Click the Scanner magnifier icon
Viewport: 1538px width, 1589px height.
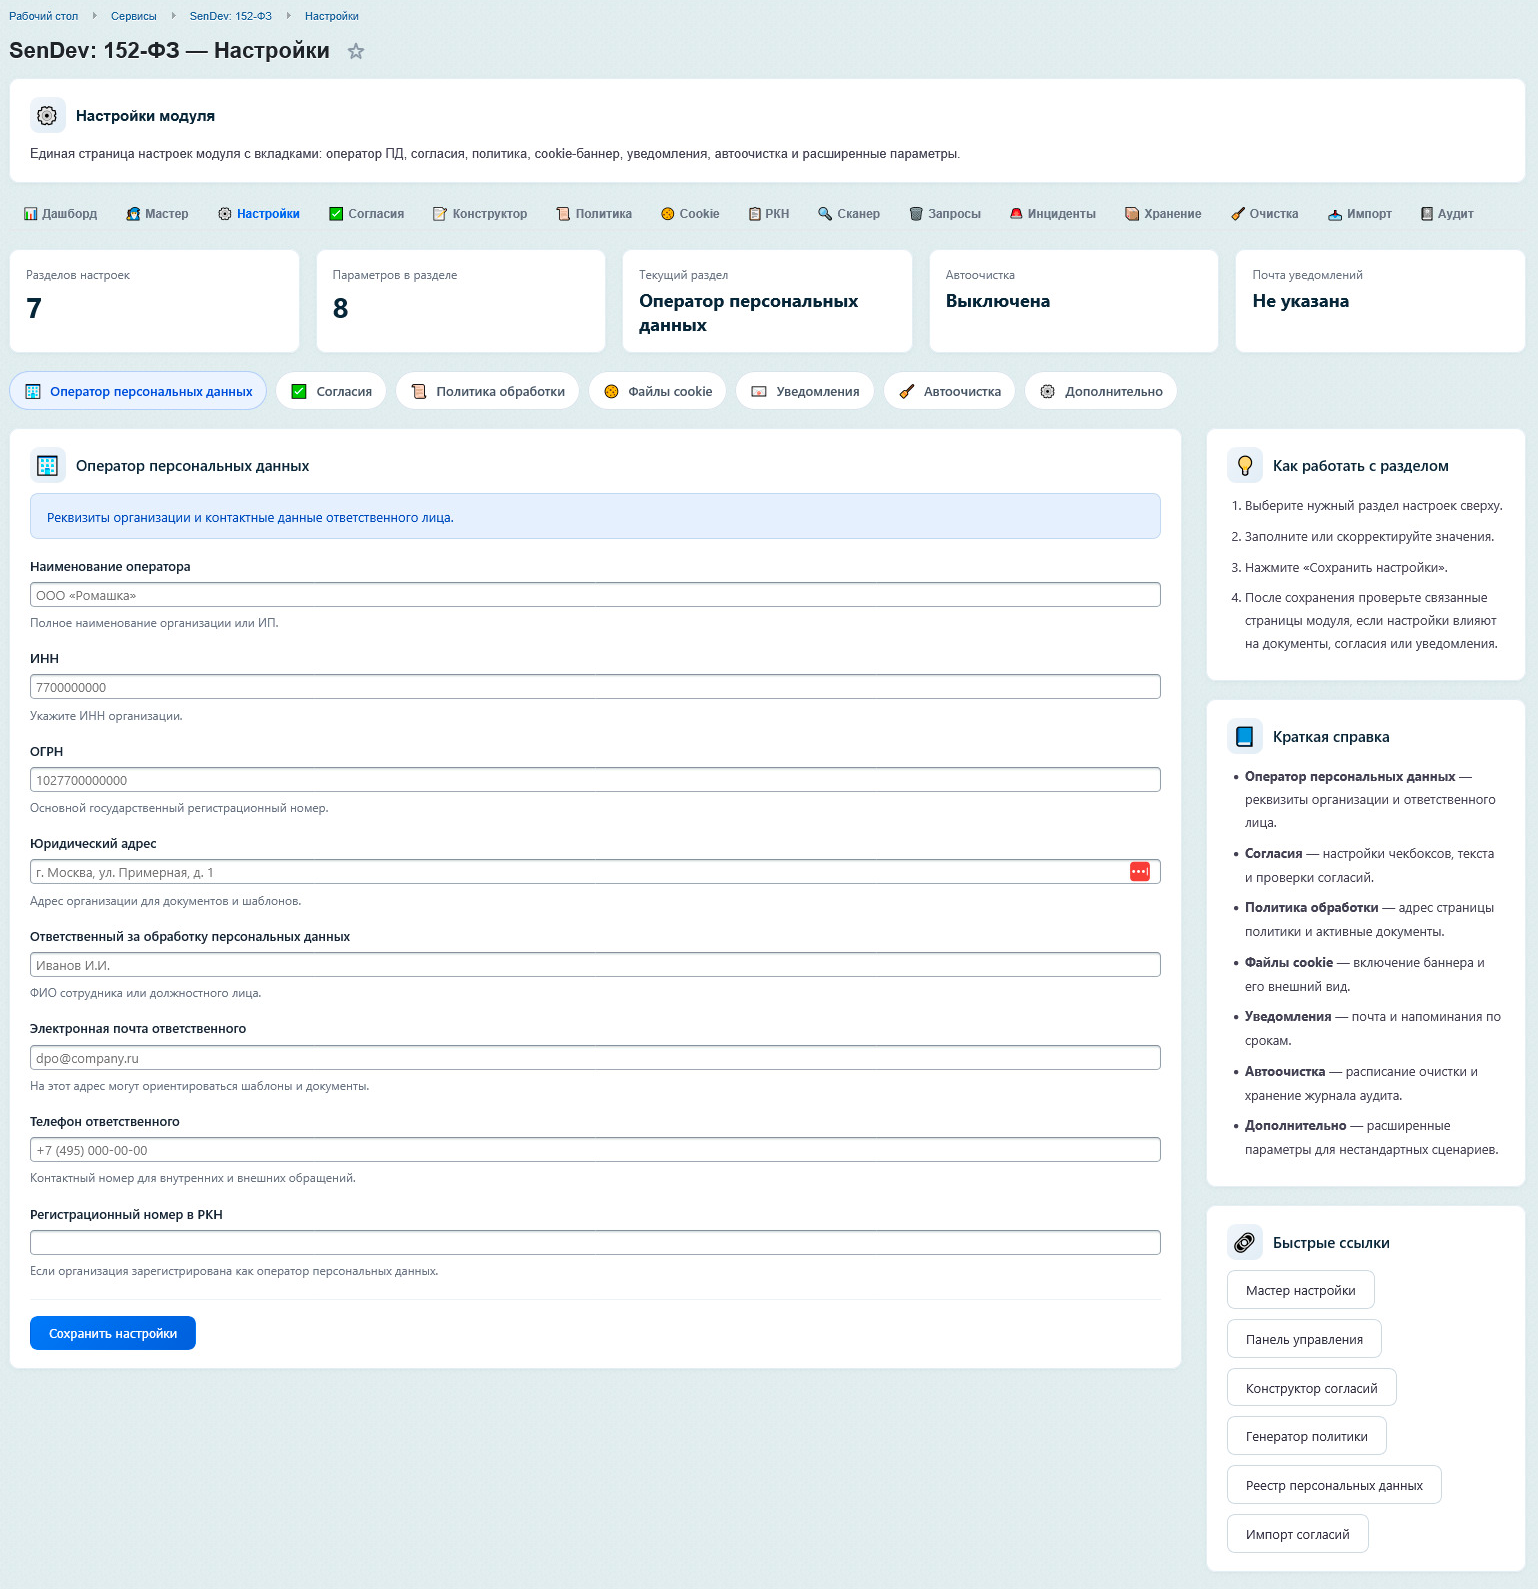pyautogui.click(x=825, y=214)
